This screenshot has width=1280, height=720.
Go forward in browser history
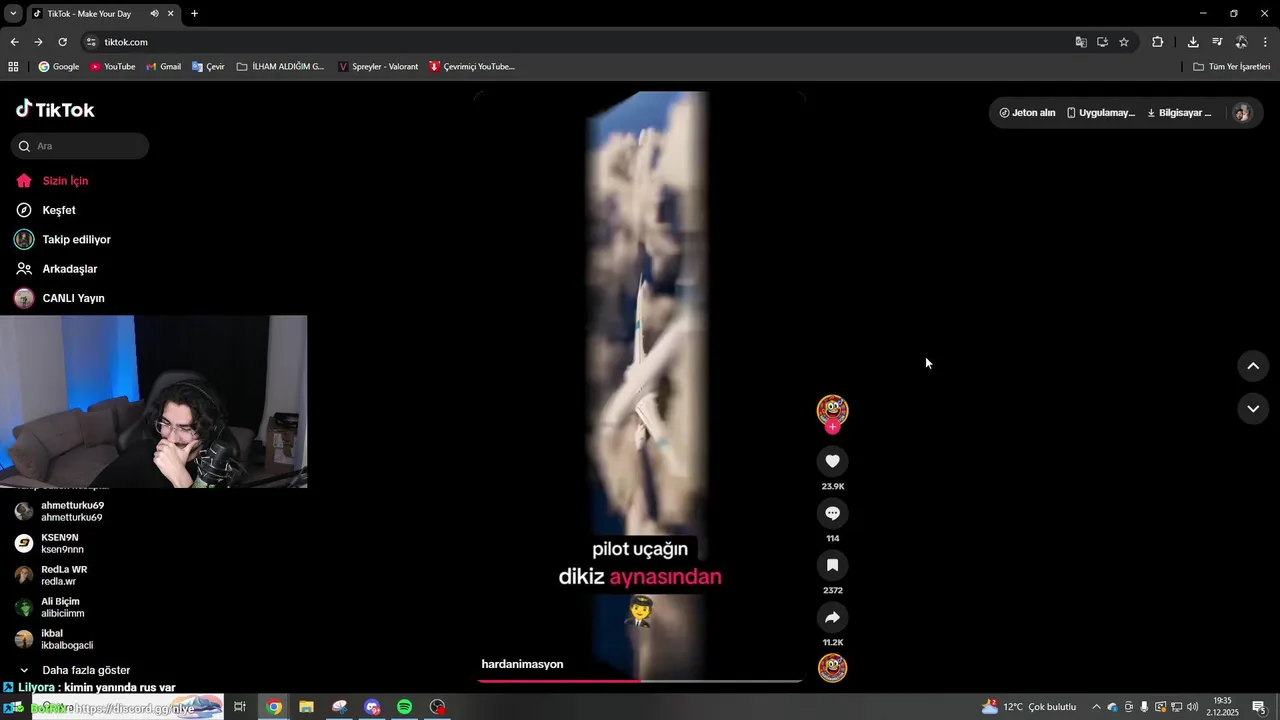pyautogui.click(x=38, y=42)
